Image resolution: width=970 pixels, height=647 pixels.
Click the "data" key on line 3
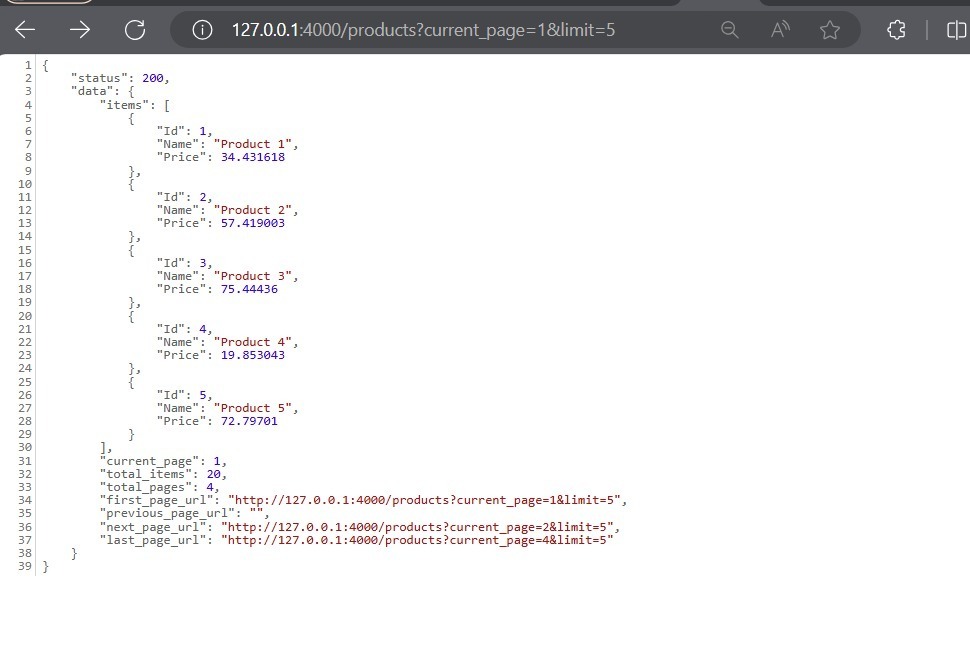pyautogui.click(x=92, y=91)
